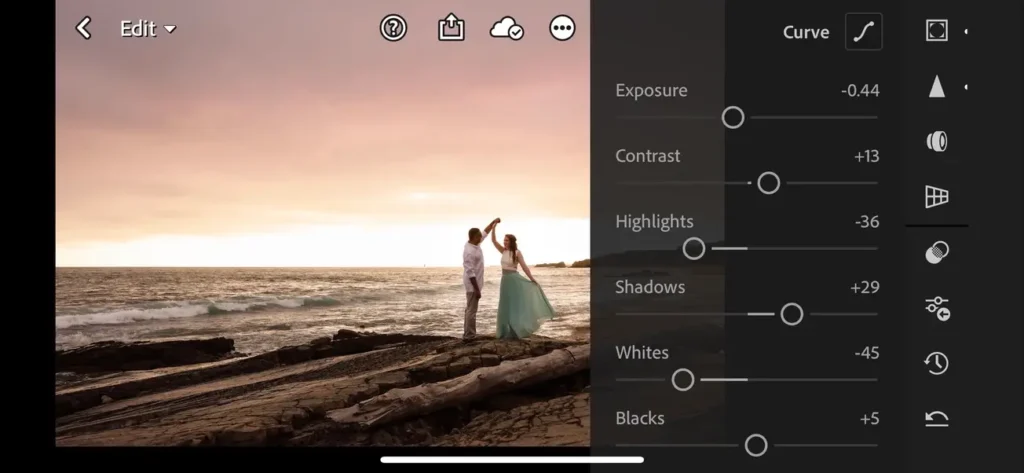Open the lens profile icon
The width and height of the screenshot is (1024, 473).
click(x=936, y=141)
